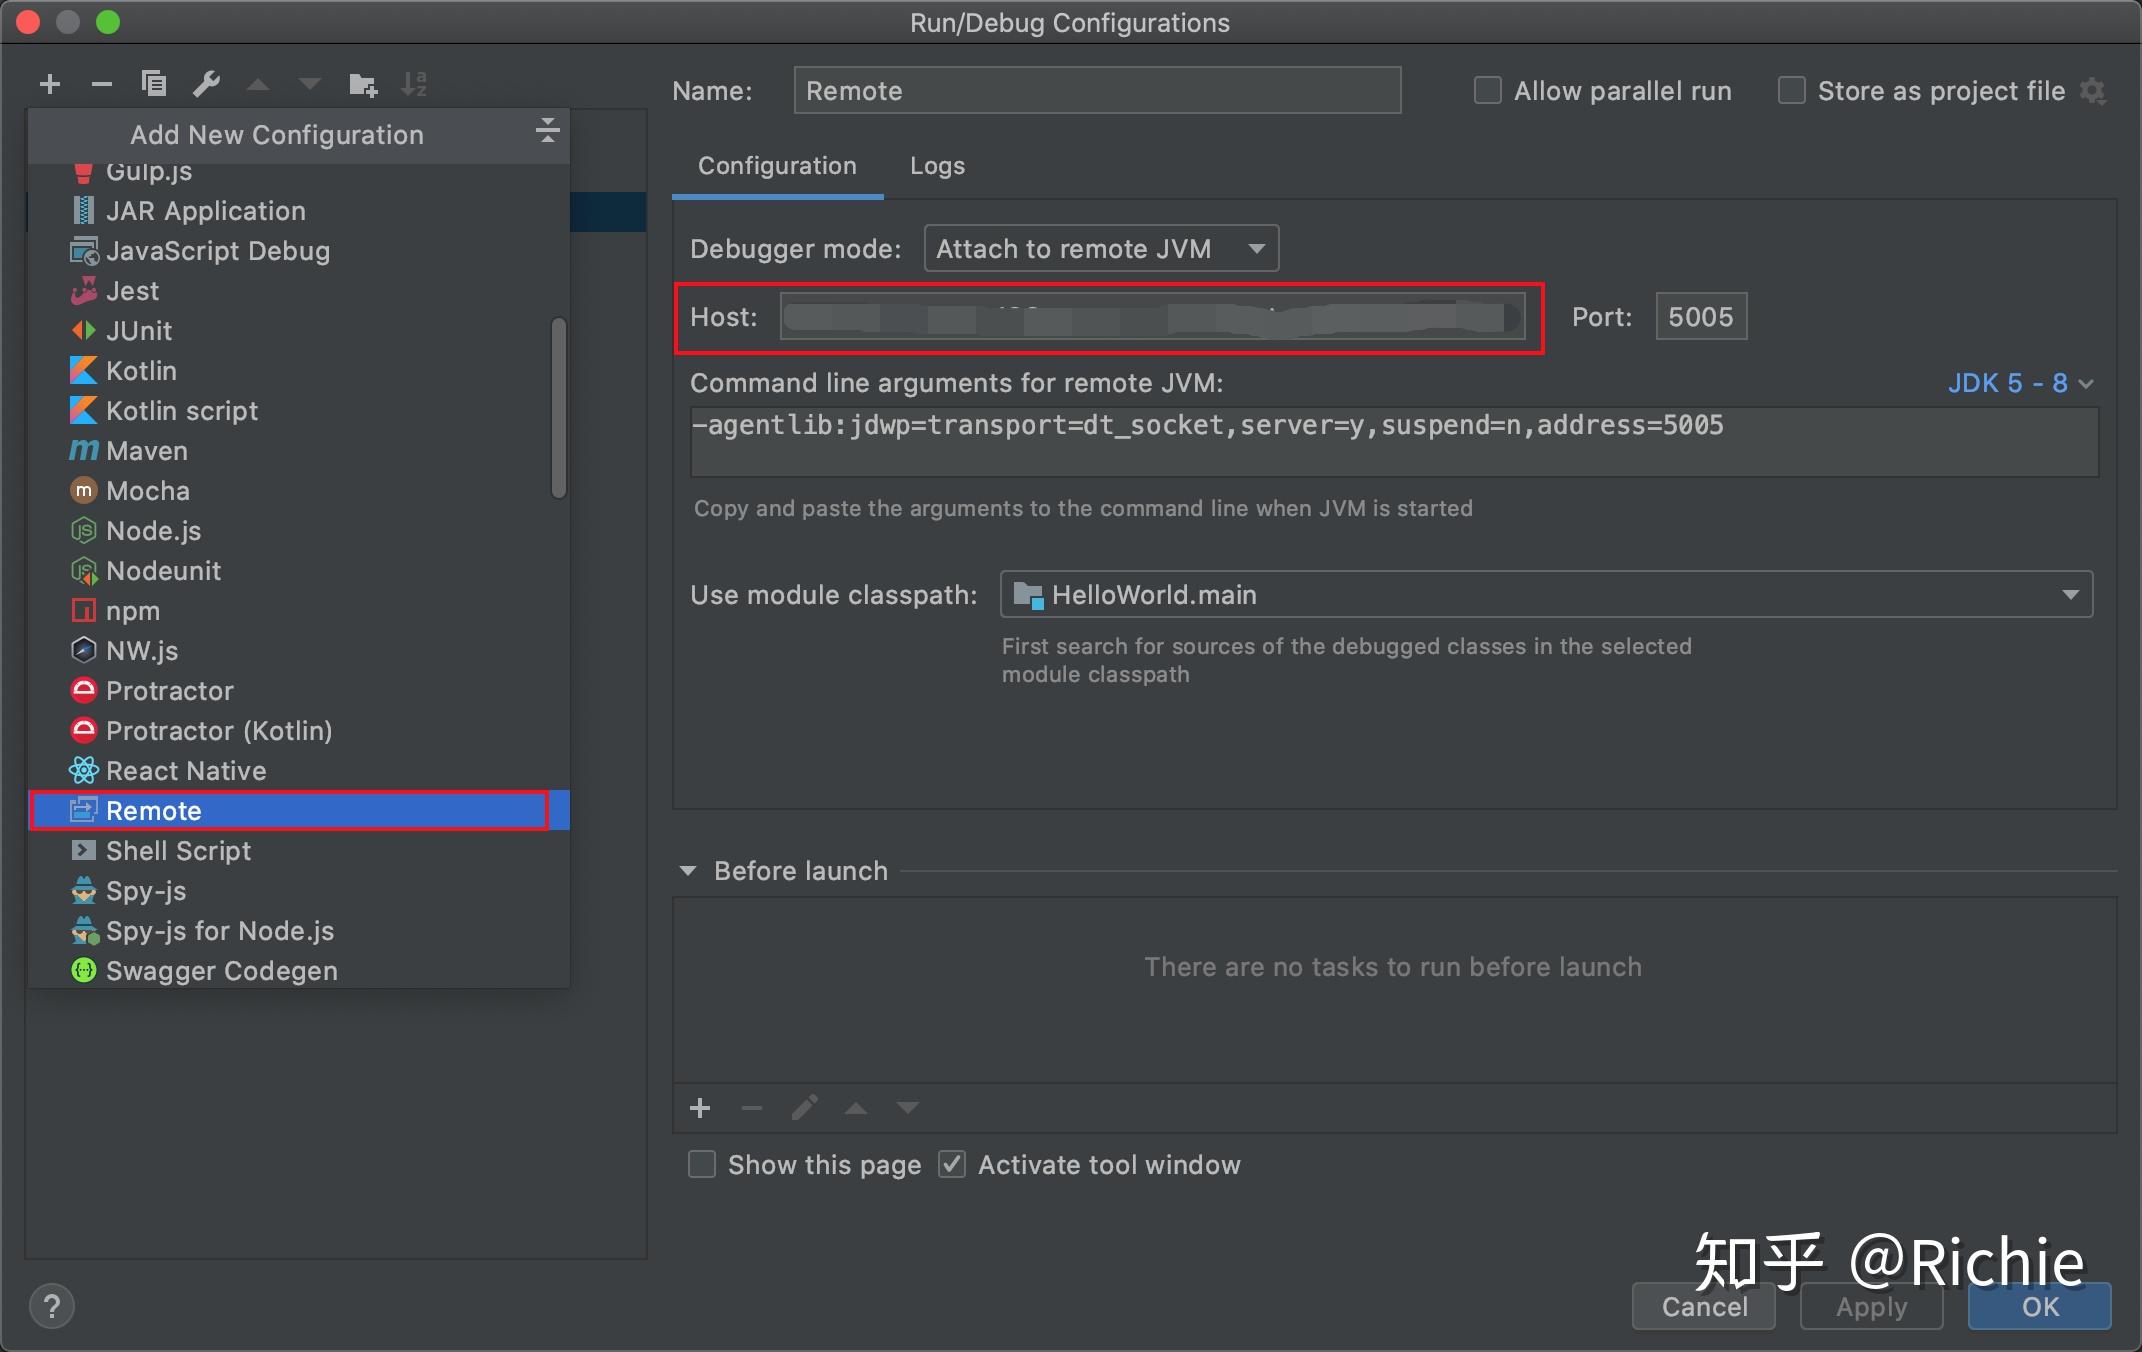Open the JDK 5 - 8 version dropdown
Image resolution: width=2142 pixels, height=1352 pixels.
click(x=2021, y=383)
